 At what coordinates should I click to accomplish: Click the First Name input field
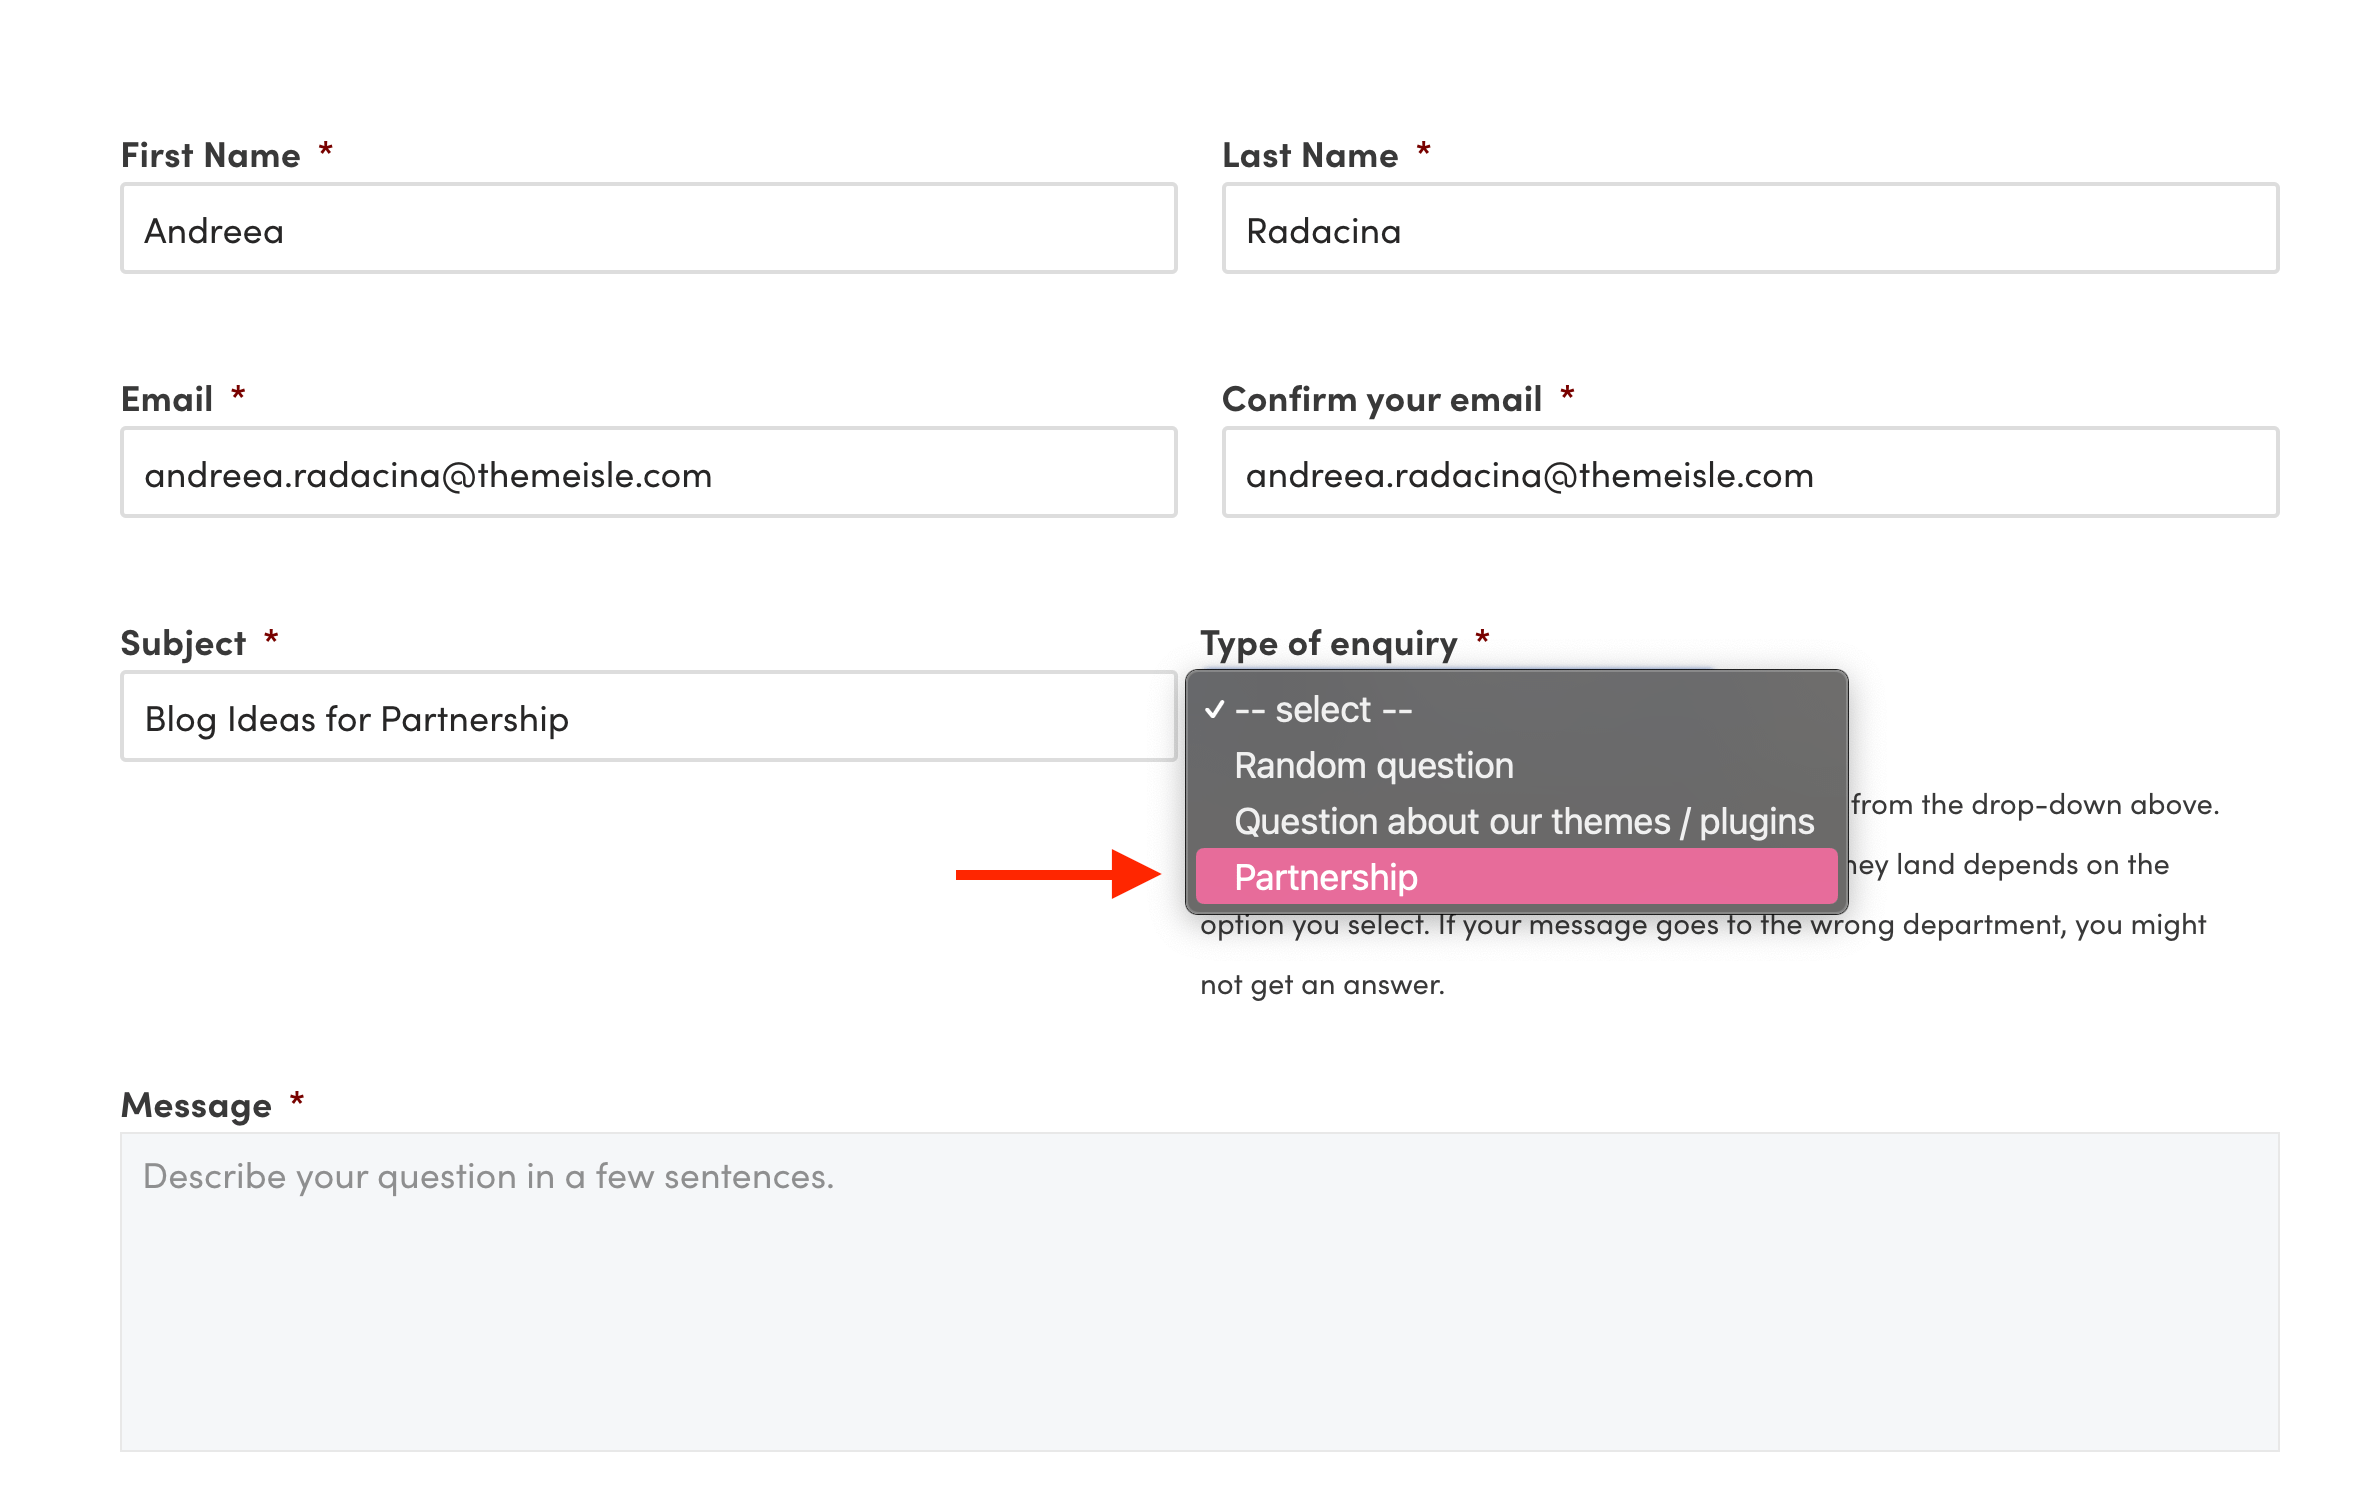(648, 229)
